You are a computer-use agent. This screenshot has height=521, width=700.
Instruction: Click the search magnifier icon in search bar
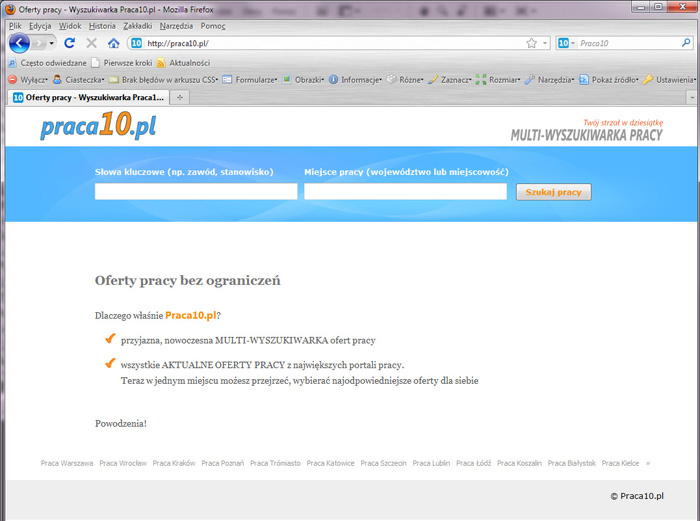(686, 43)
